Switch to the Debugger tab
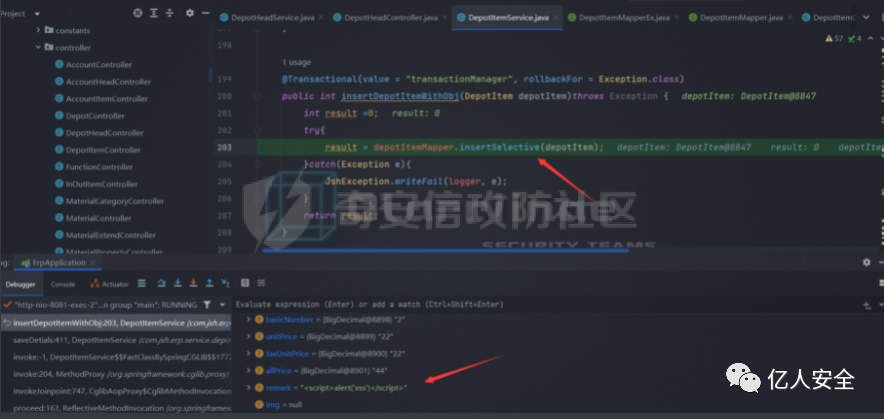Viewport: 884px width, 419px height. tap(21, 284)
